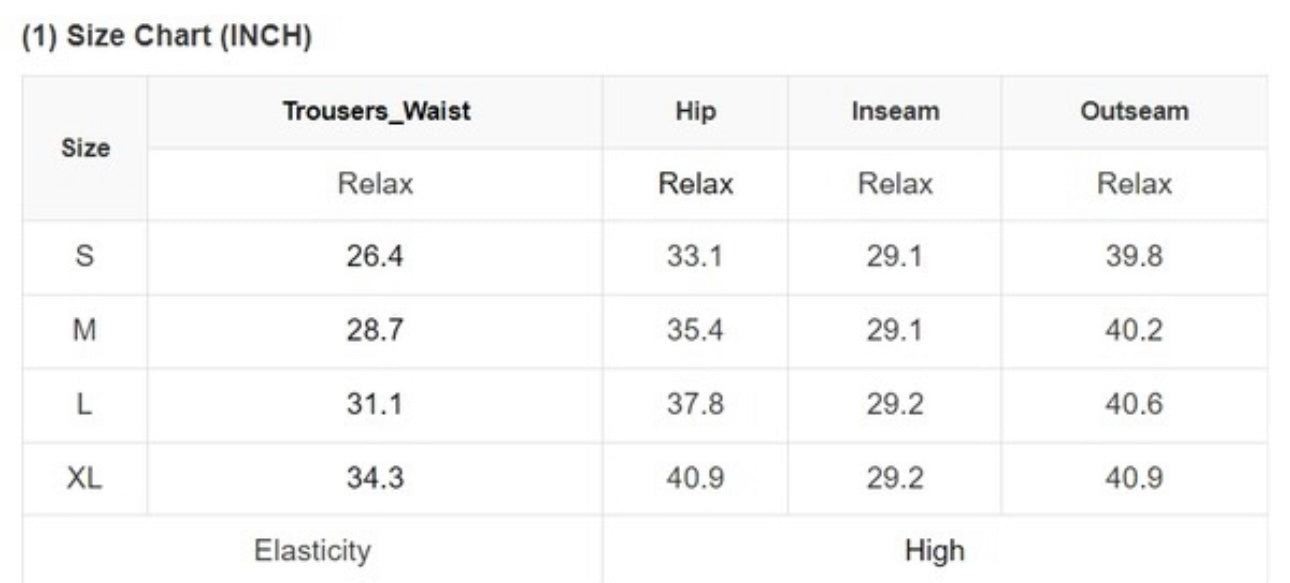Click the Size Chart (INCH) heading
The height and width of the screenshot is (583, 1290).
(x=167, y=38)
